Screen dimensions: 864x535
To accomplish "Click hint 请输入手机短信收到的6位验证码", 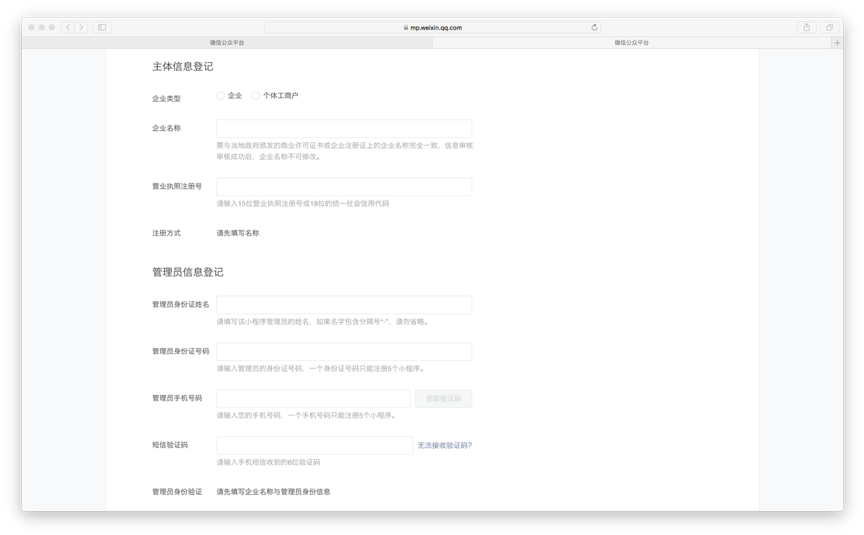I will [268, 462].
